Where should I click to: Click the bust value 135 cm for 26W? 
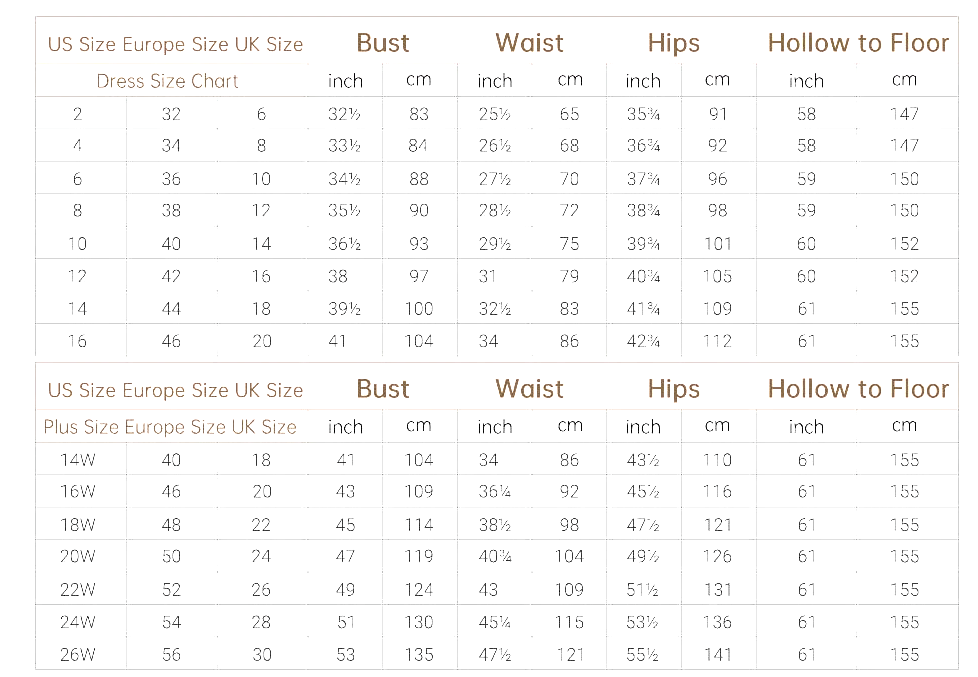point(419,655)
